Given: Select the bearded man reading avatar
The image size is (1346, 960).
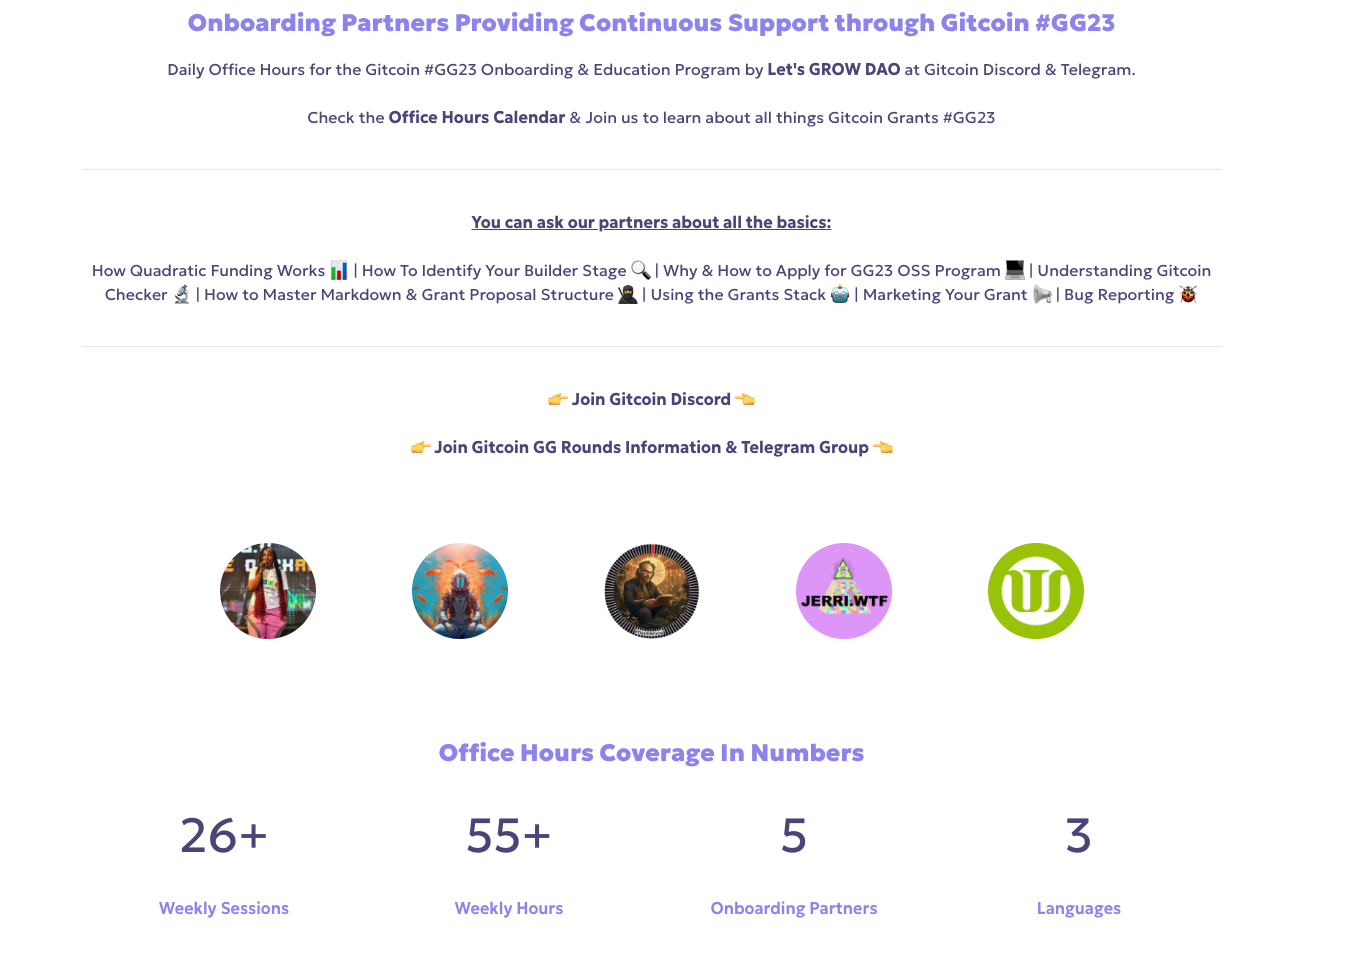Looking at the screenshot, I should click(x=652, y=591).
